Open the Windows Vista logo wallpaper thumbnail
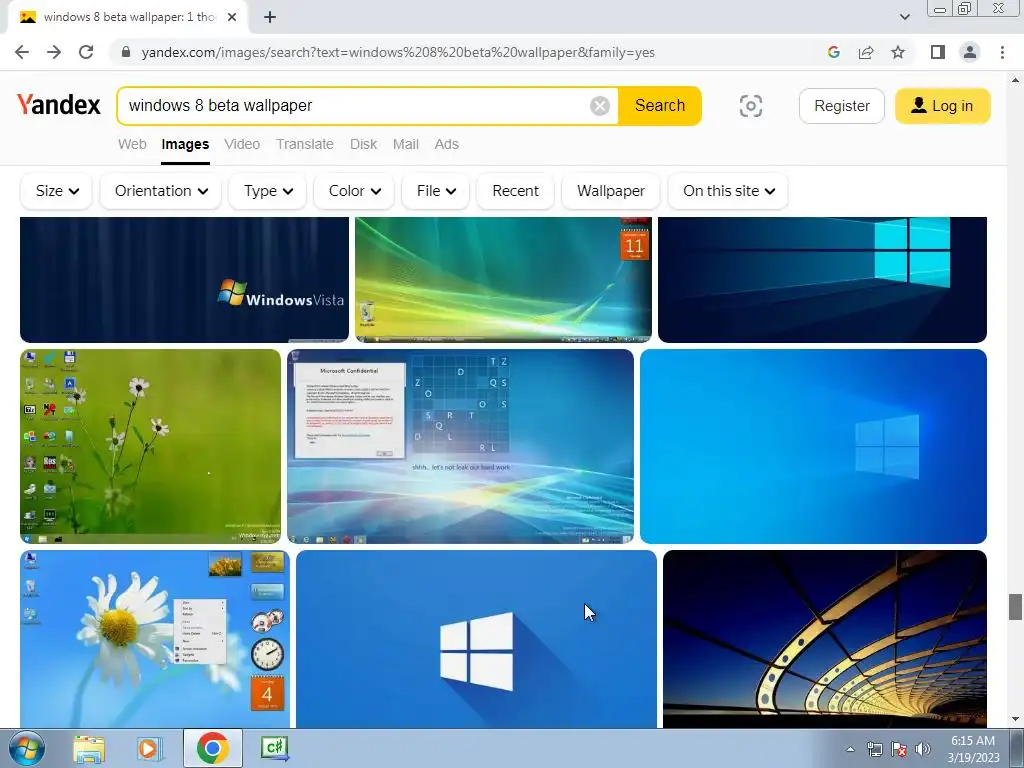Viewport: 1024px width, 768px height. pyautogui.click(x=184, y=280)
